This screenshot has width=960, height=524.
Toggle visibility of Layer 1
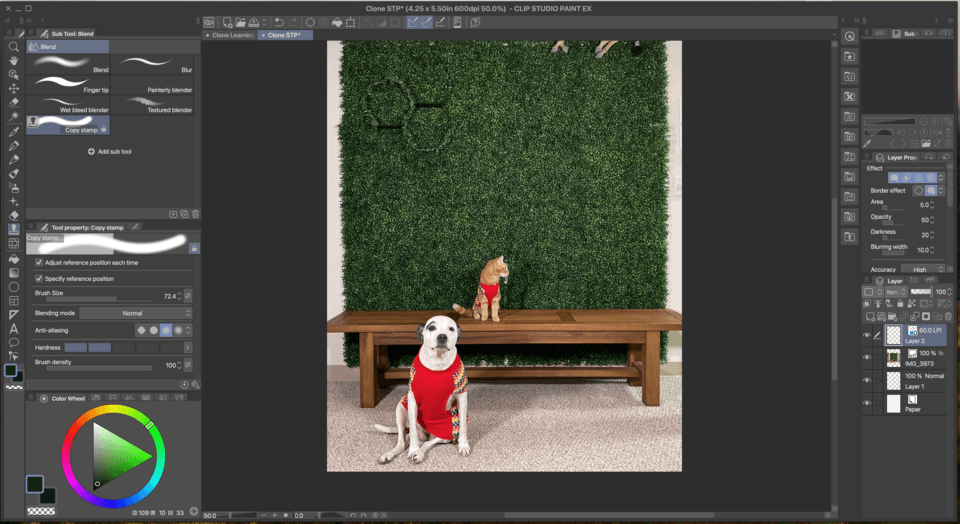(x=866, y=380)
